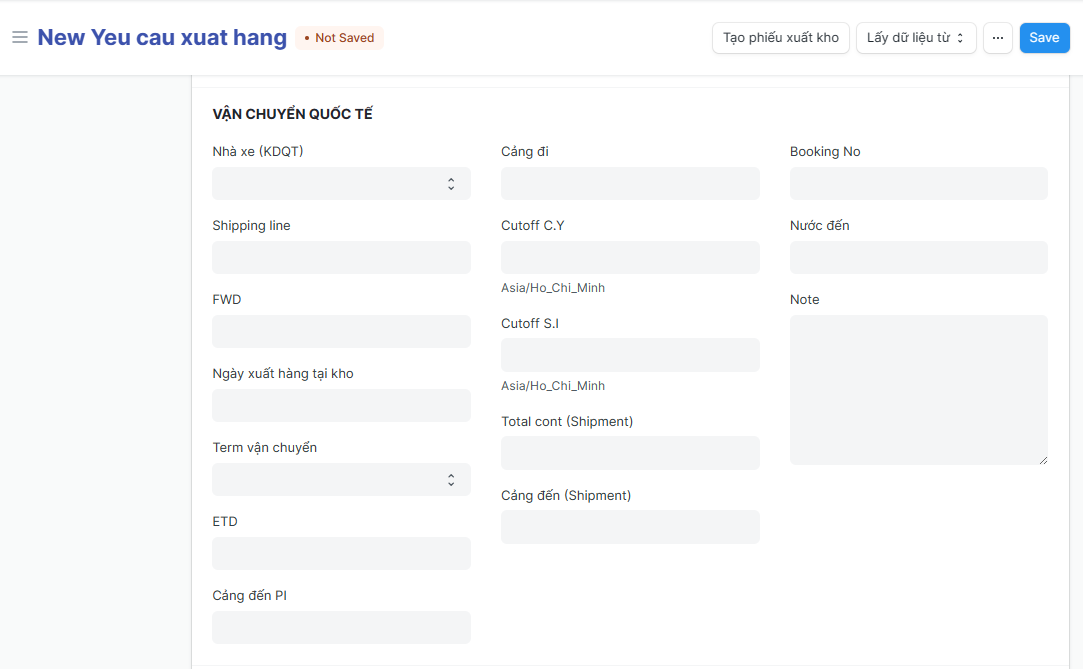Expand the Nhà xe (KDQT) select box

pyautogui.click(x=341, y=184)
